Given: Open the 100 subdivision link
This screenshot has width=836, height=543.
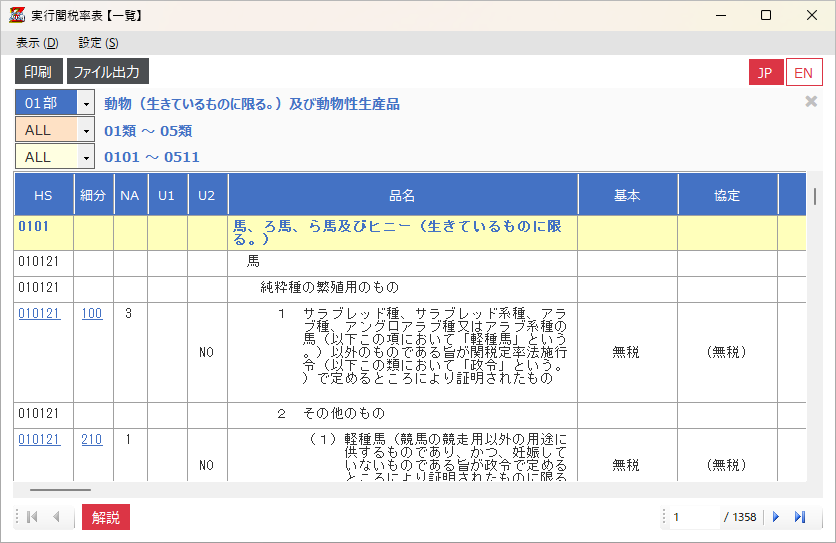Looking at the screenshot, I should pos(92,314).
